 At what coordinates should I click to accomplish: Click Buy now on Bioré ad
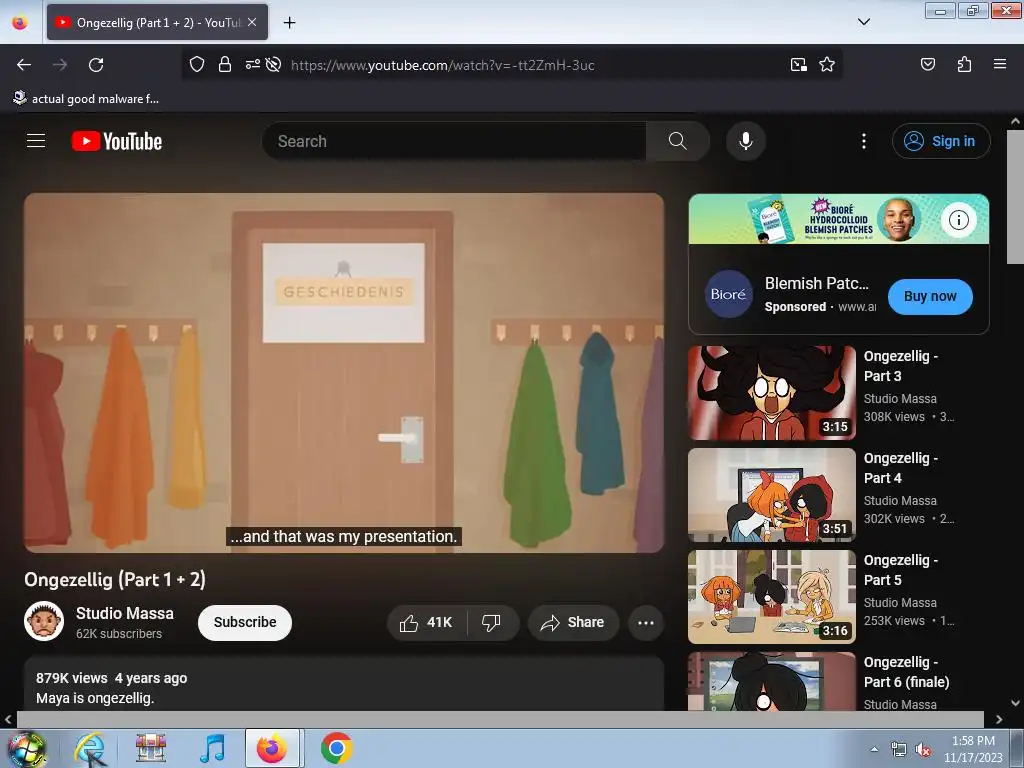click(930, 296)
